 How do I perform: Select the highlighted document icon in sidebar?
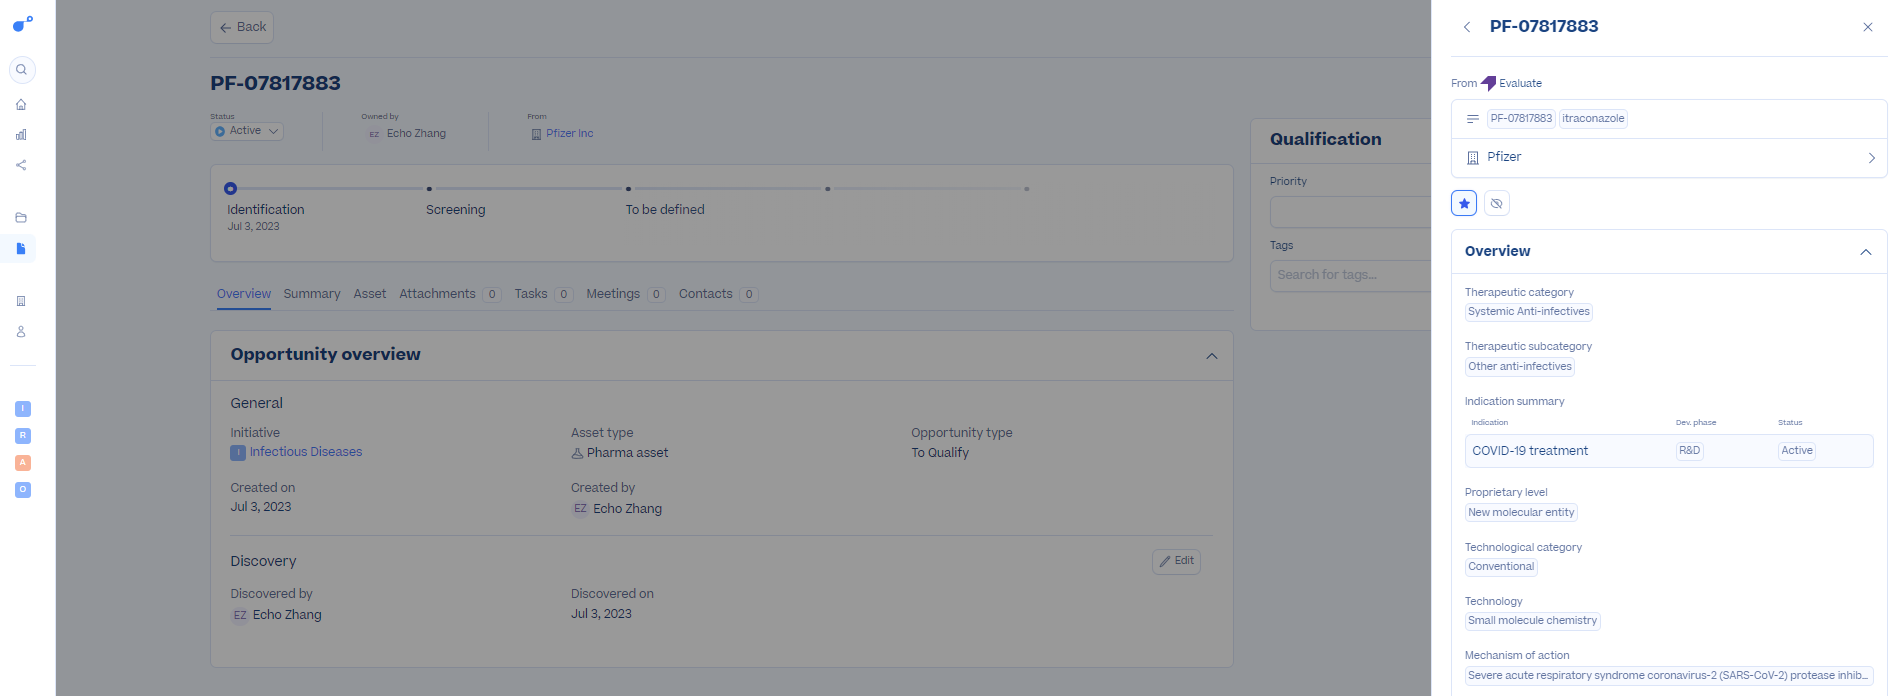(21, 248)
